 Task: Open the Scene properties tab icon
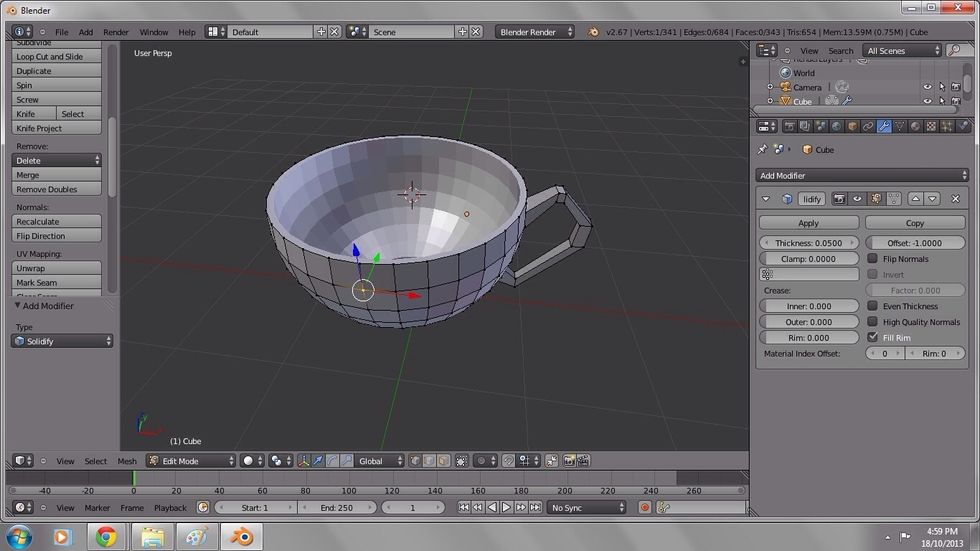[821, 127]
